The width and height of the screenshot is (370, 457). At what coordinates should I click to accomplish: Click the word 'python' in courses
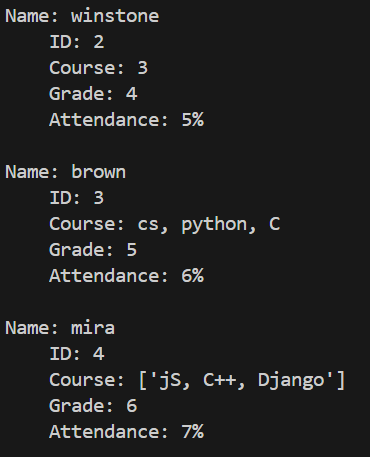click(x=214, y=225)
